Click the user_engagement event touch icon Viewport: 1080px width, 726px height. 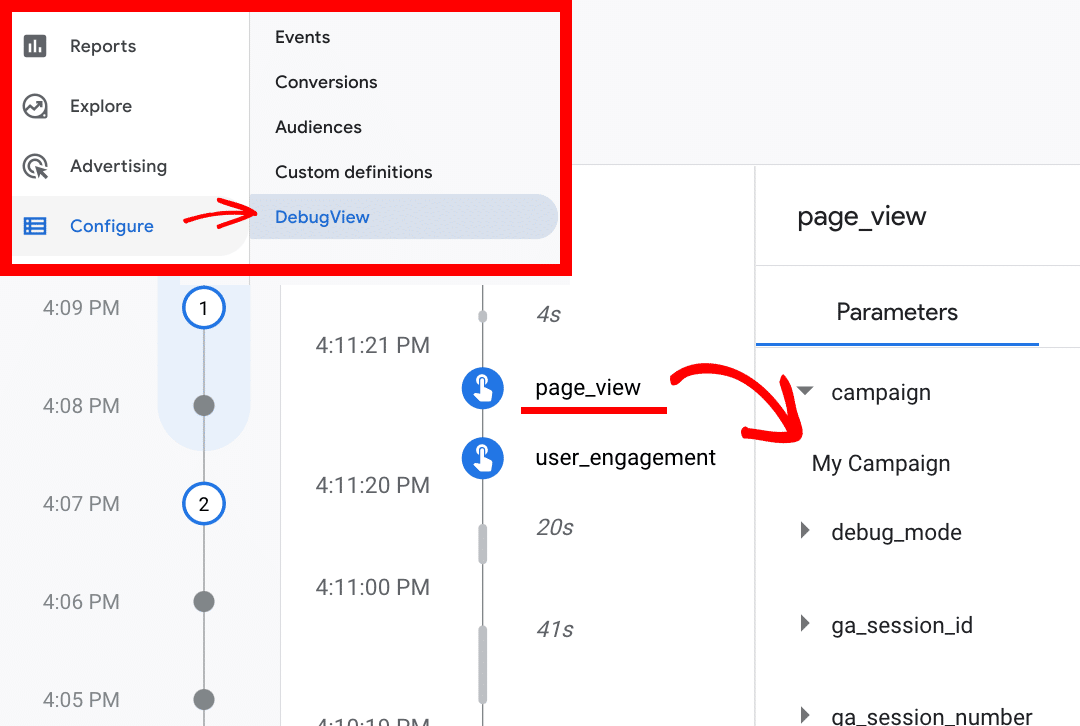coord(482,458)
